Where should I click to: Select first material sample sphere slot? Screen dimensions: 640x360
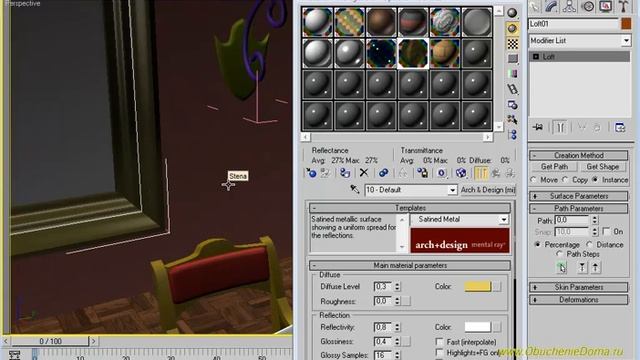[318, 22]
